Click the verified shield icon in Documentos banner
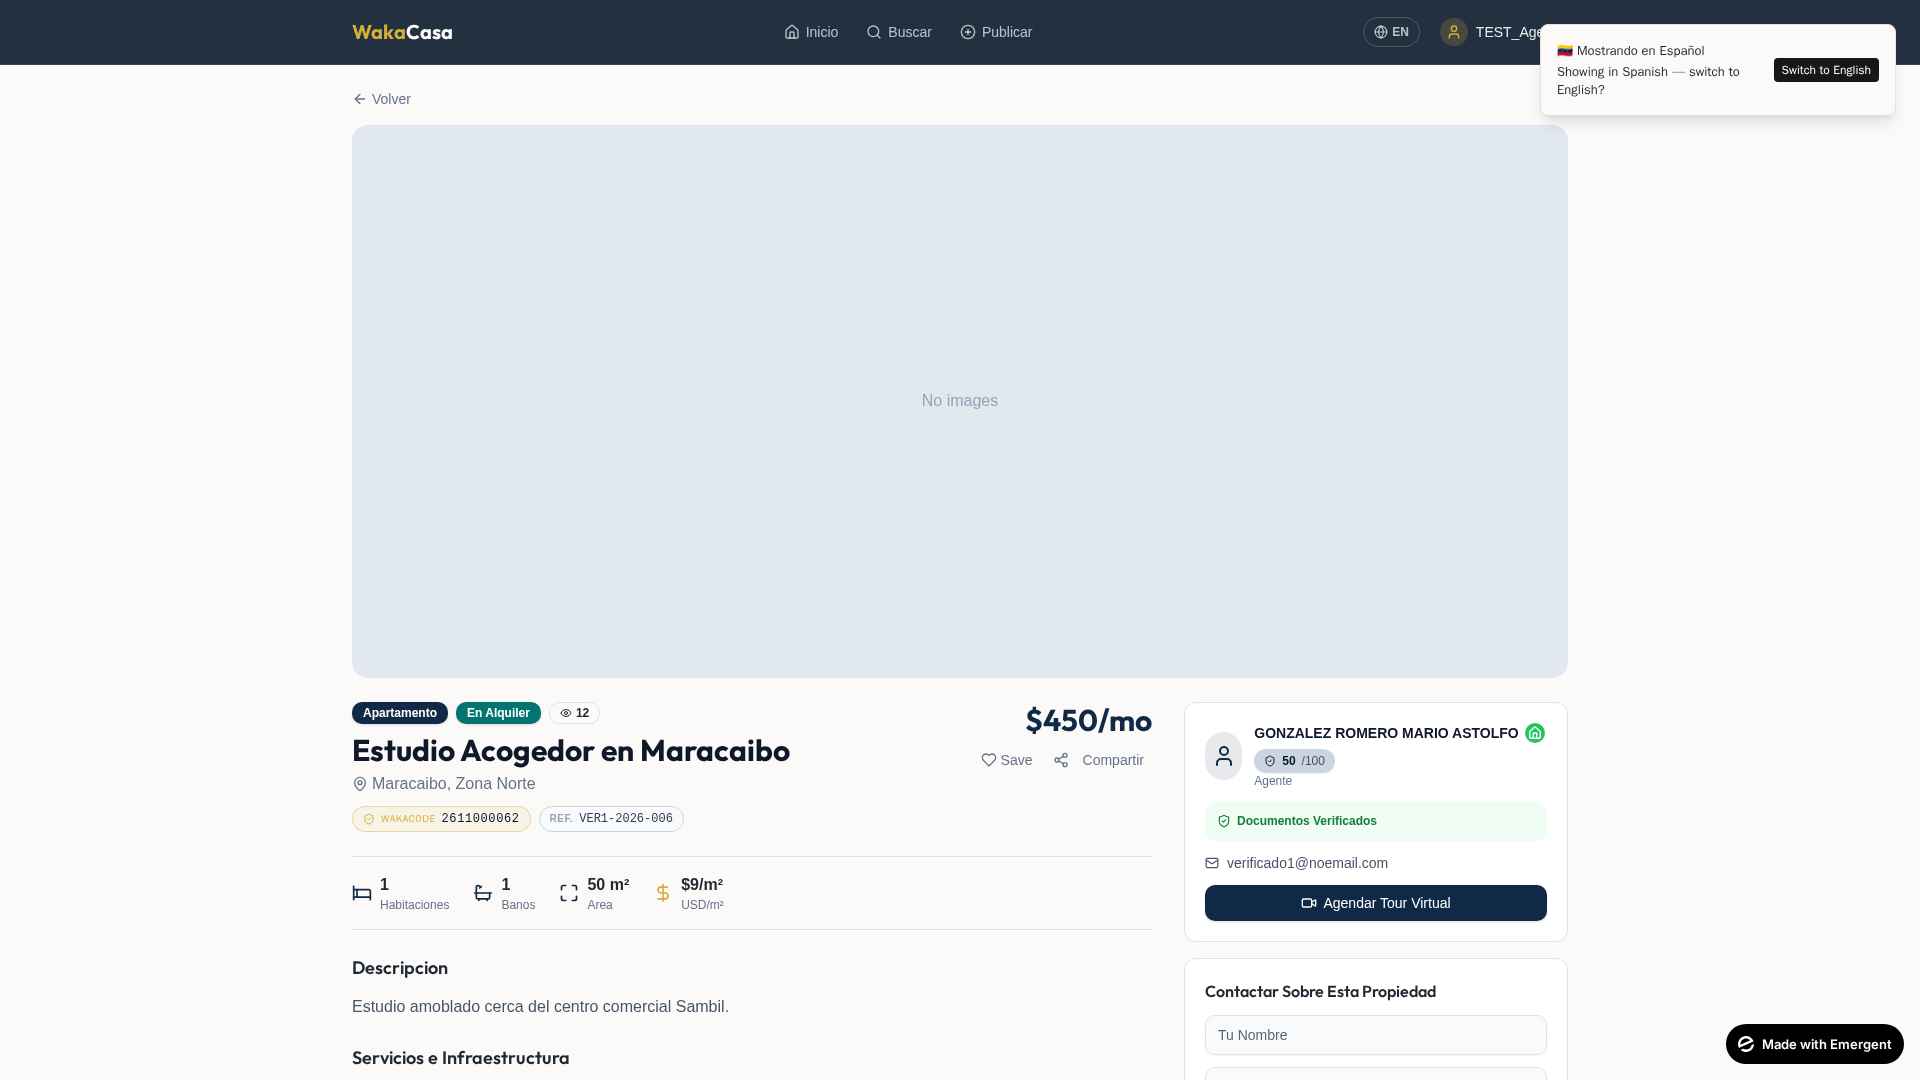The width and height of the screenshot is (1920, 1080). pos(1224,821)
